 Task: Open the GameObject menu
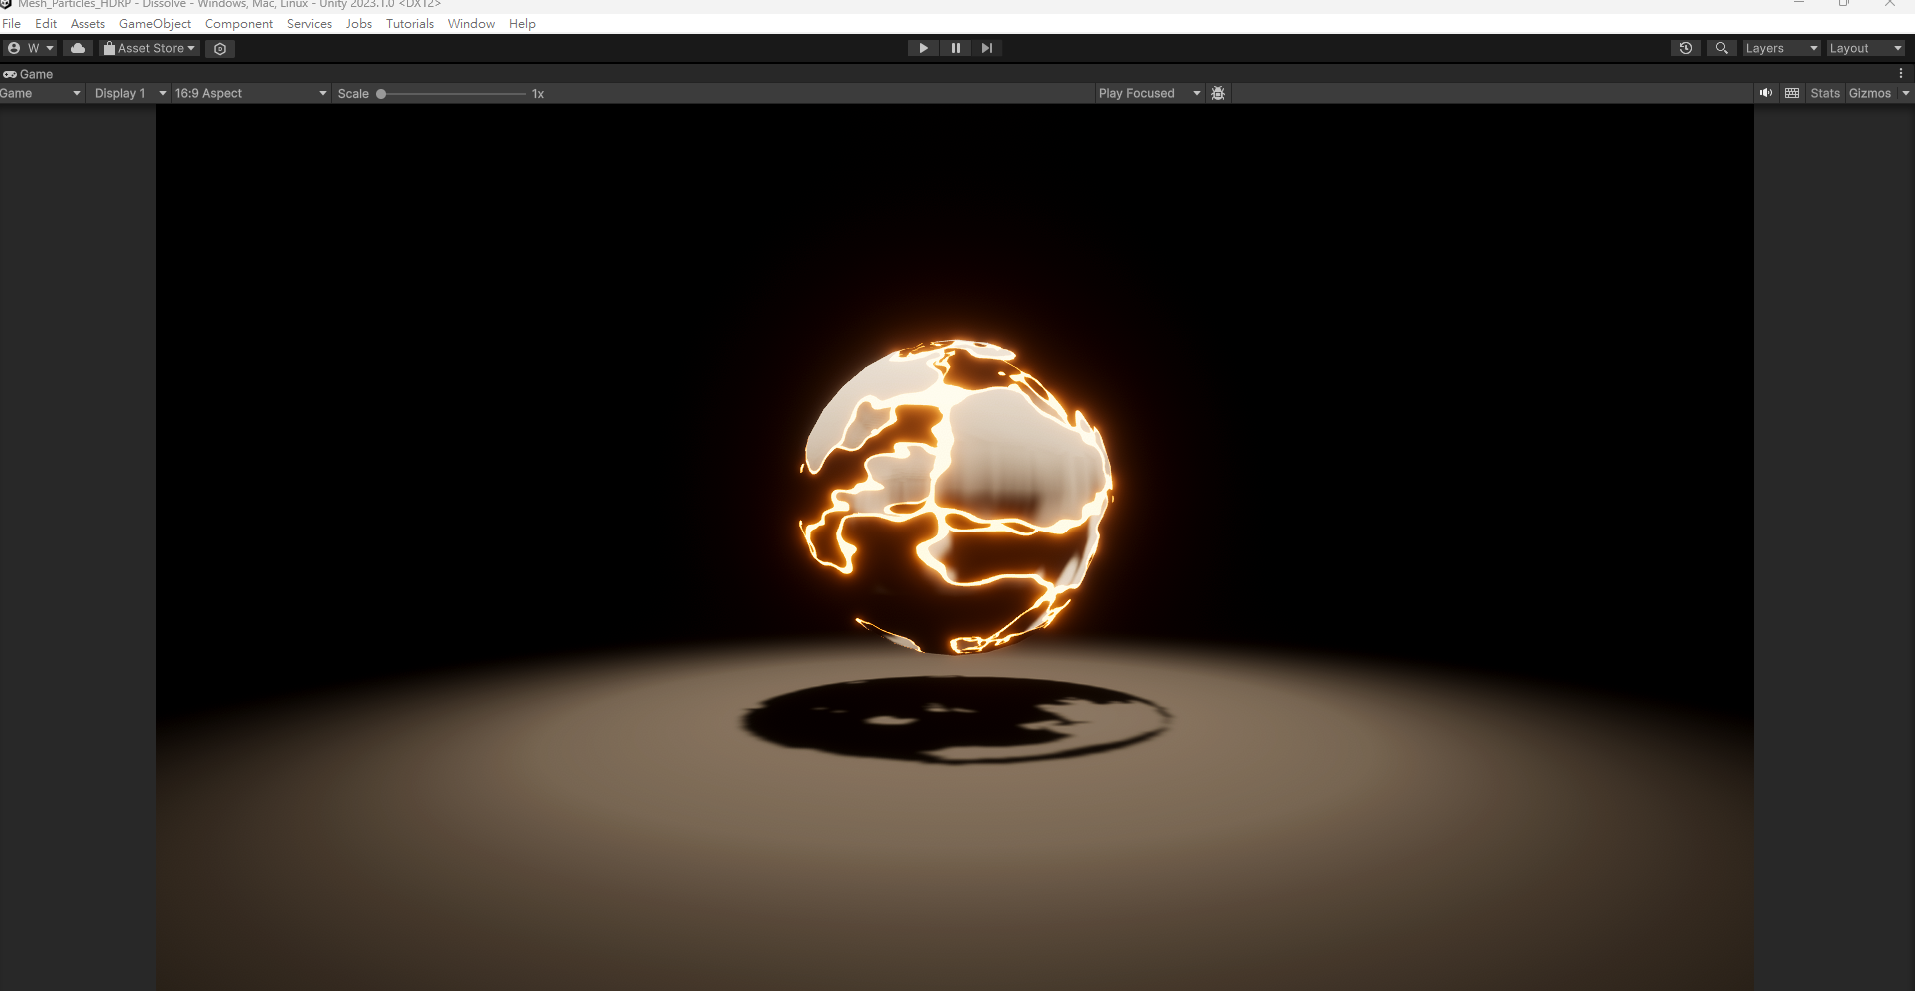[155, 23]
